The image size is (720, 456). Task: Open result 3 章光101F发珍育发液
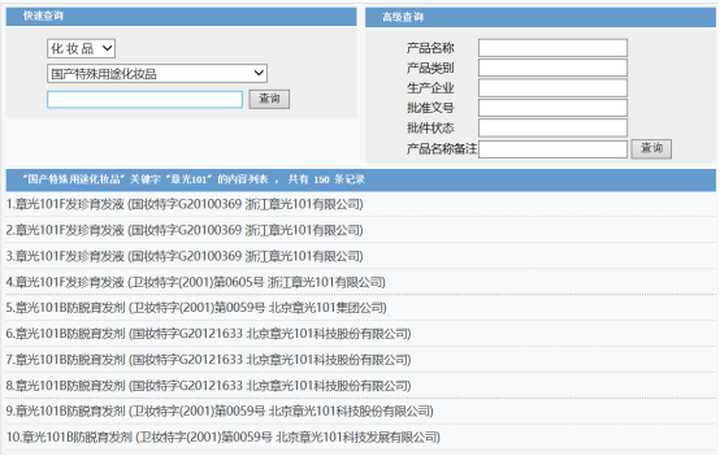click(x=185, y=256)
